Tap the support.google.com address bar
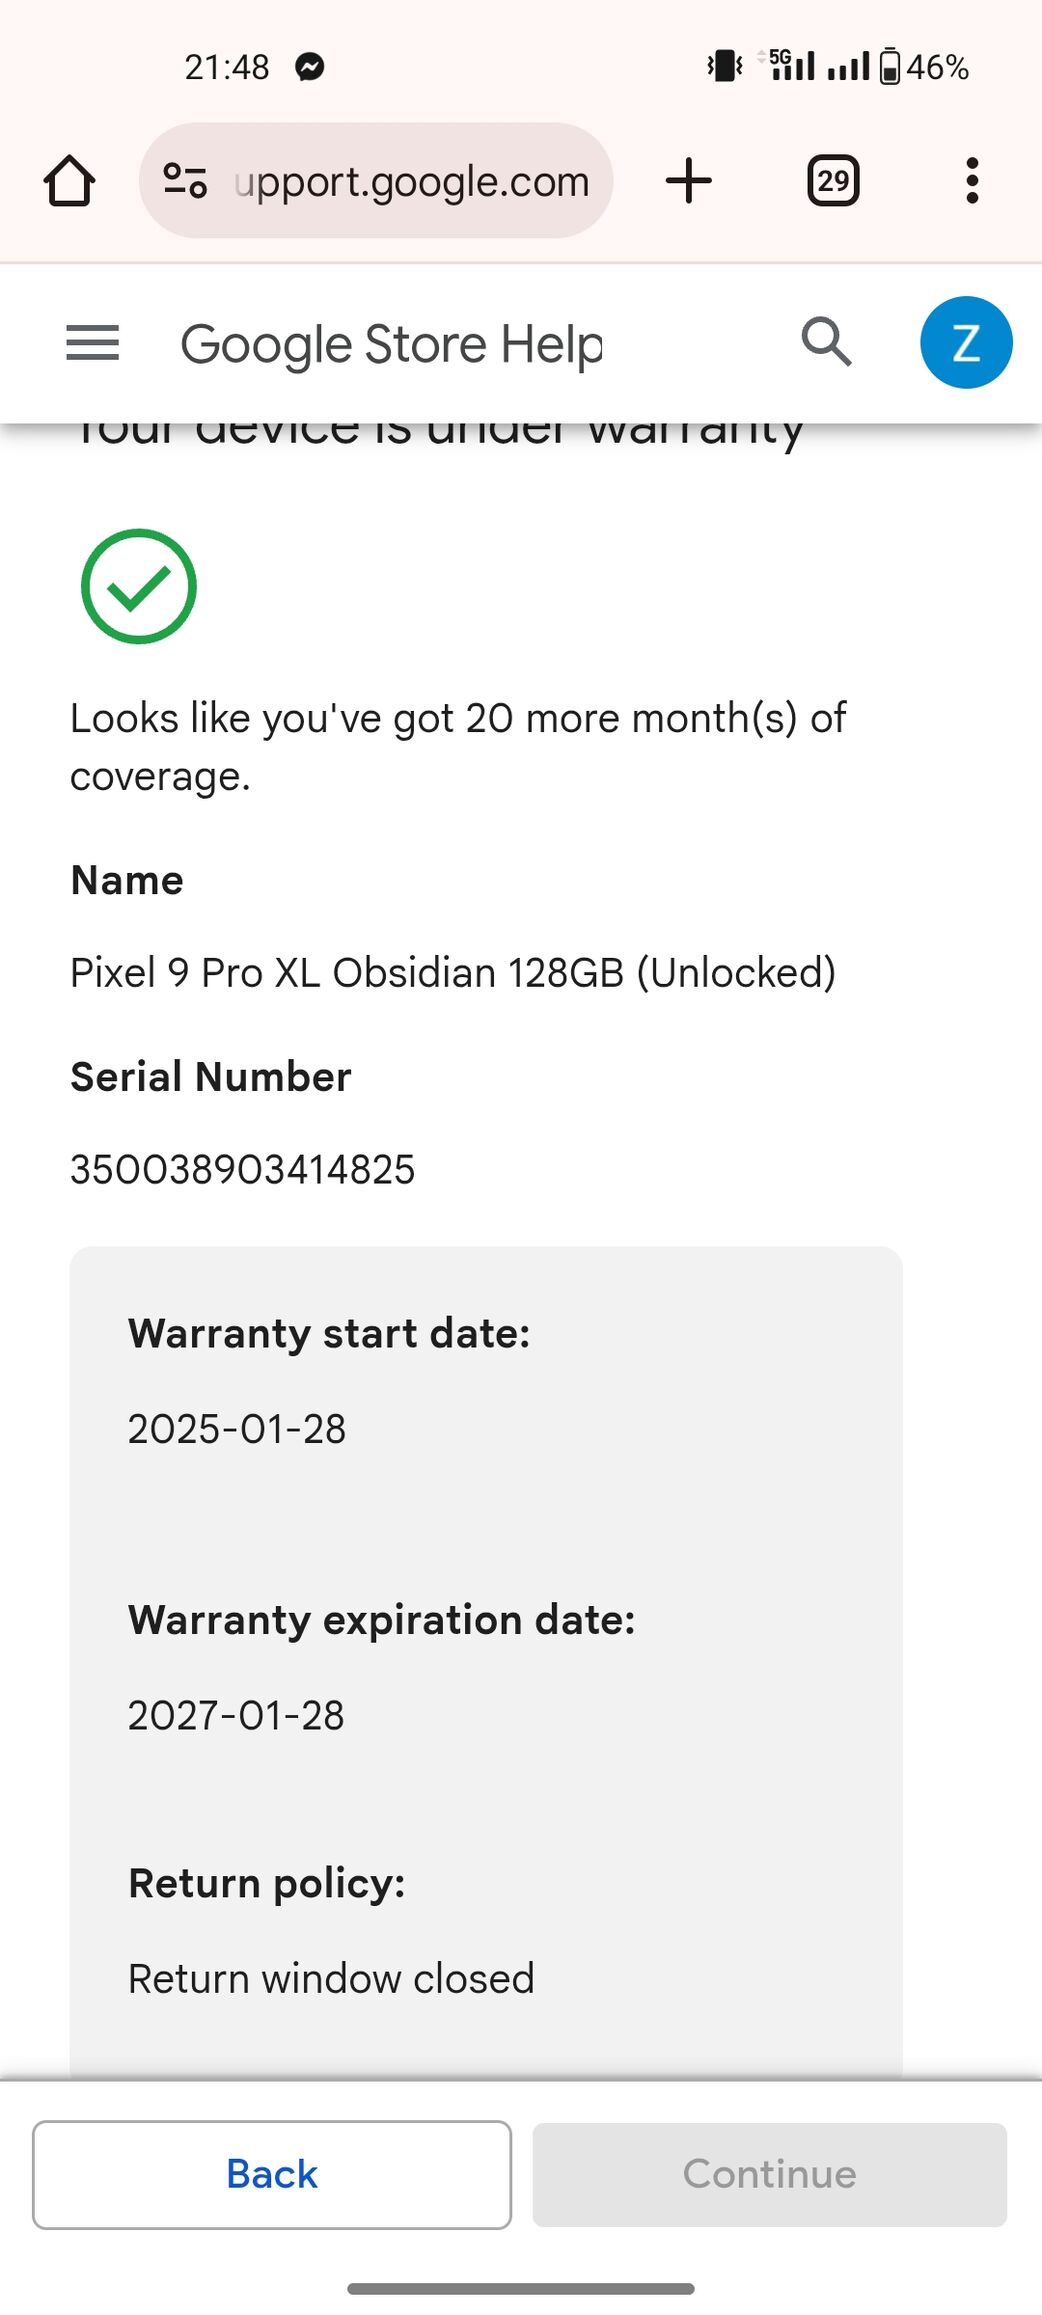 click(376, 181)
